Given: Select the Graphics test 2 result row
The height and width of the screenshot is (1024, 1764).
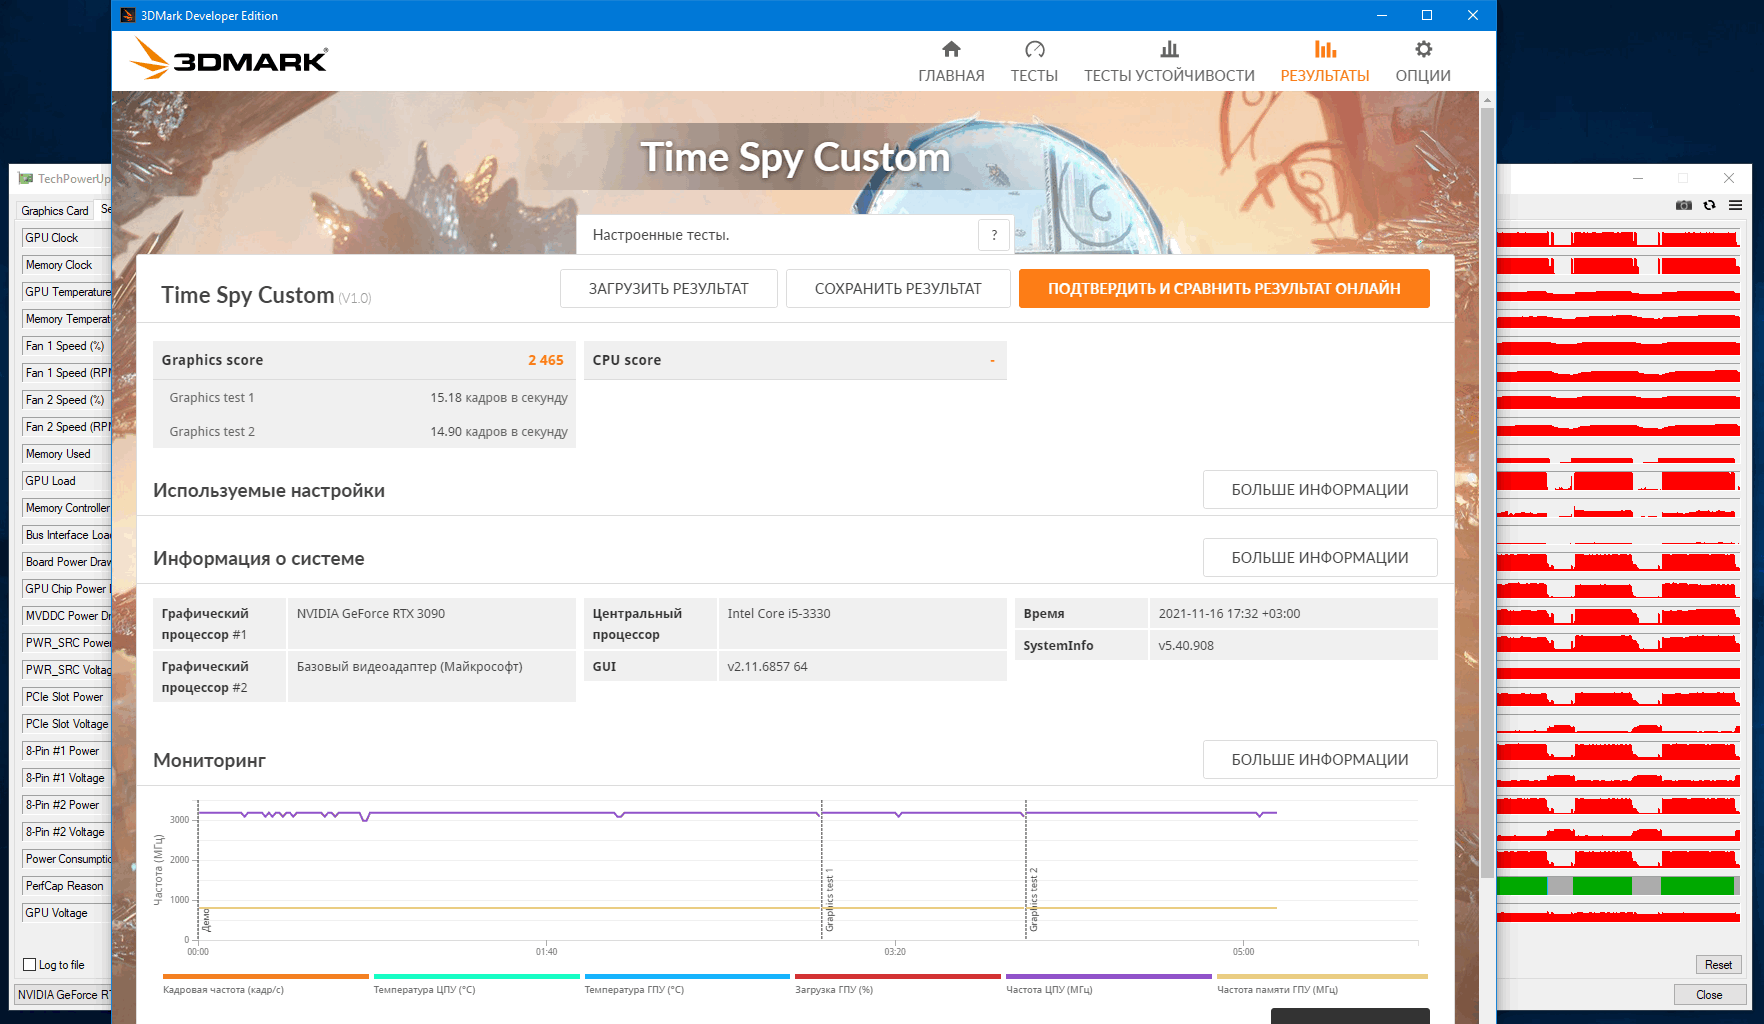Looking at the screenshot, I should (x=365, y=432).
